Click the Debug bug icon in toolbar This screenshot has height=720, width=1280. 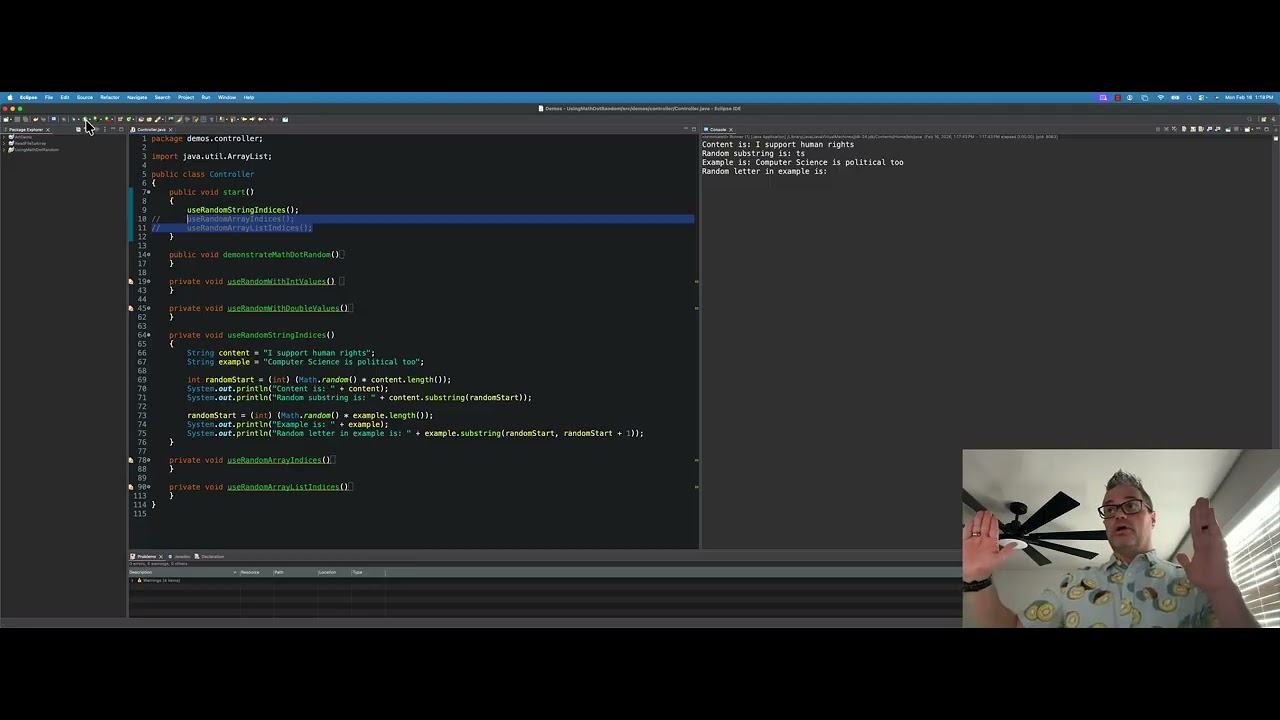point(74,119)
